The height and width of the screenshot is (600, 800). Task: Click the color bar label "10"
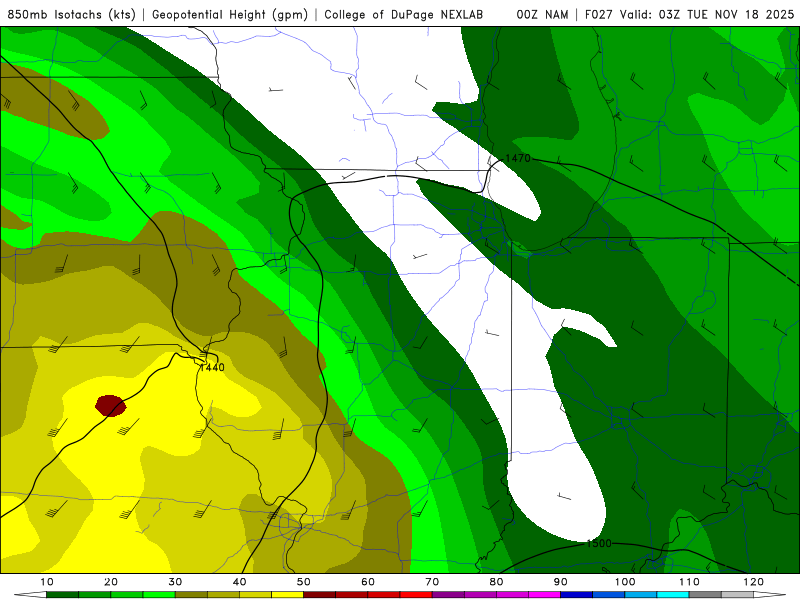[46, 582]
